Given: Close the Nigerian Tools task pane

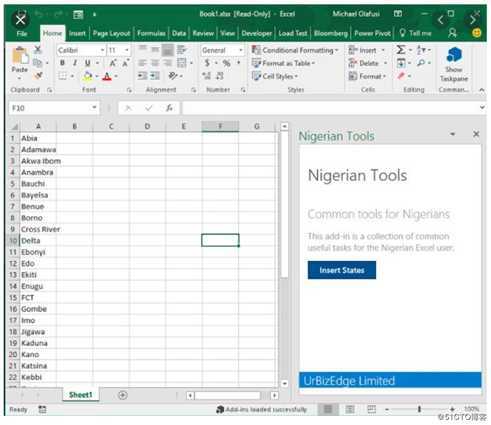Looking at the screenshot, I should click(476, 134).
